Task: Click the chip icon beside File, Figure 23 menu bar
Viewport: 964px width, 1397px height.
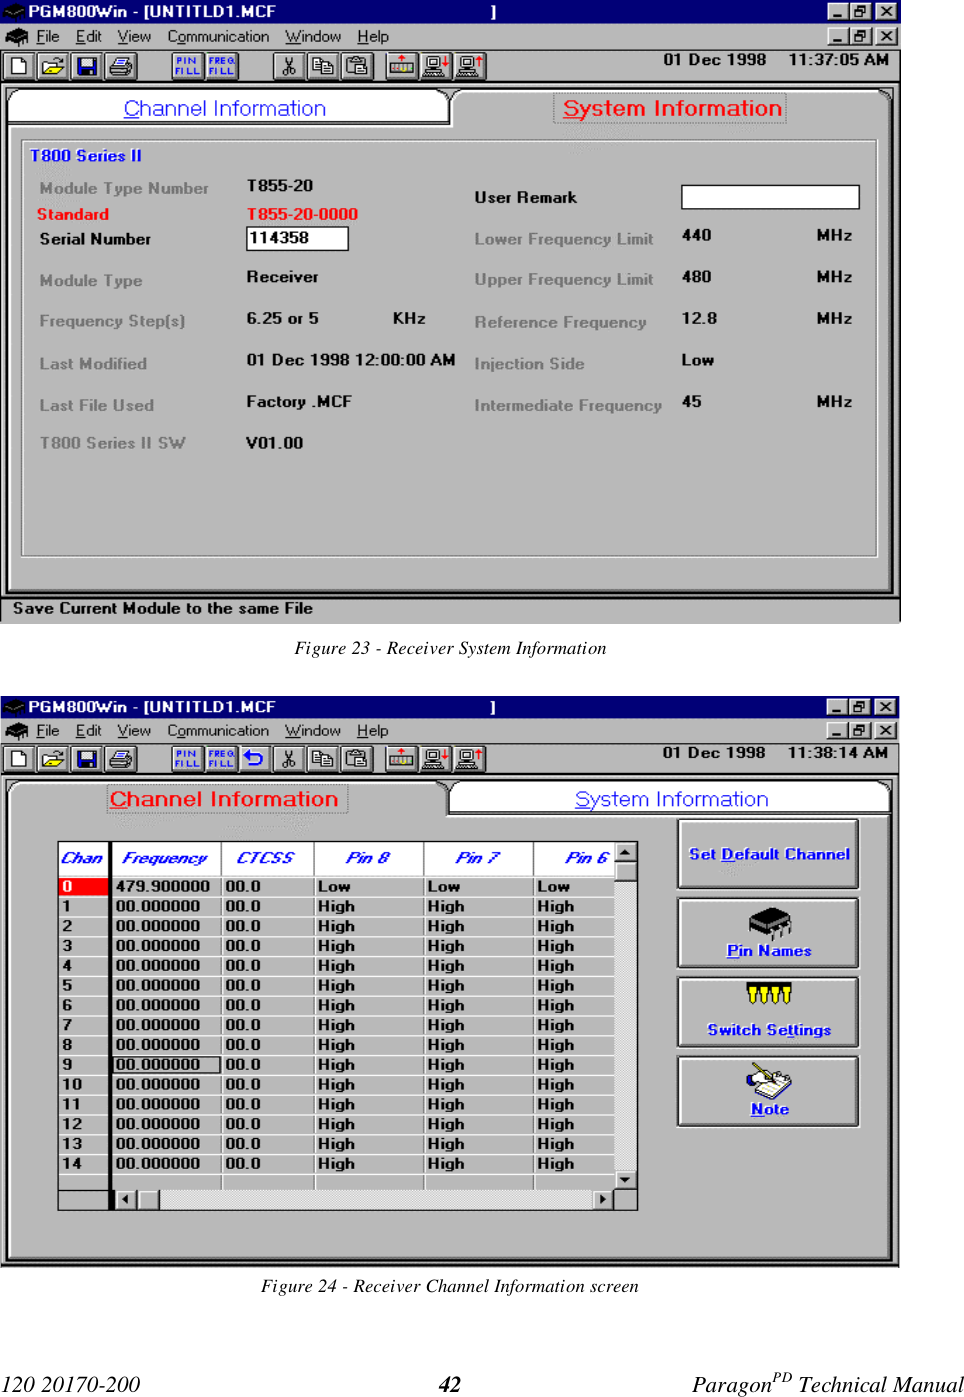Action: (16, 37)
